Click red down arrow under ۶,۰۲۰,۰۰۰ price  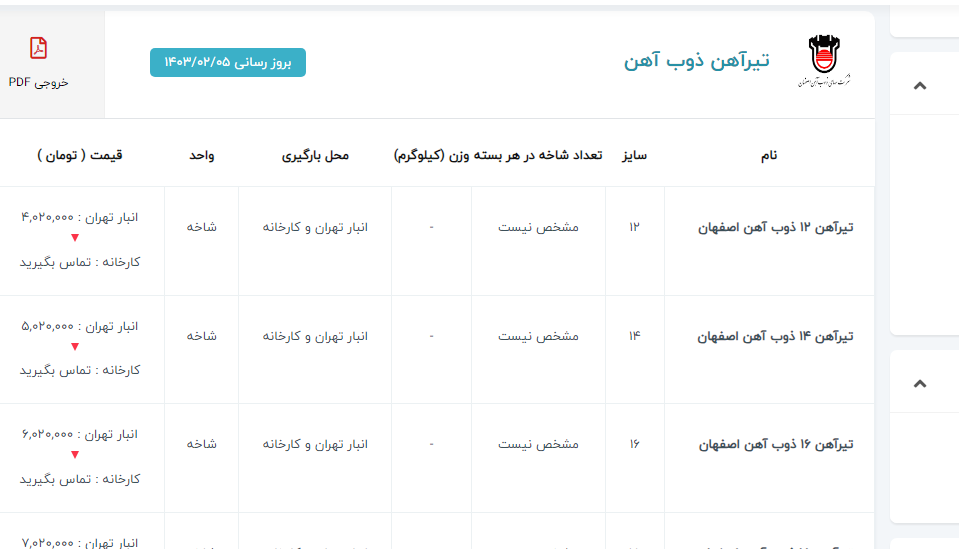pyautogui.click(x=74, y=456)
